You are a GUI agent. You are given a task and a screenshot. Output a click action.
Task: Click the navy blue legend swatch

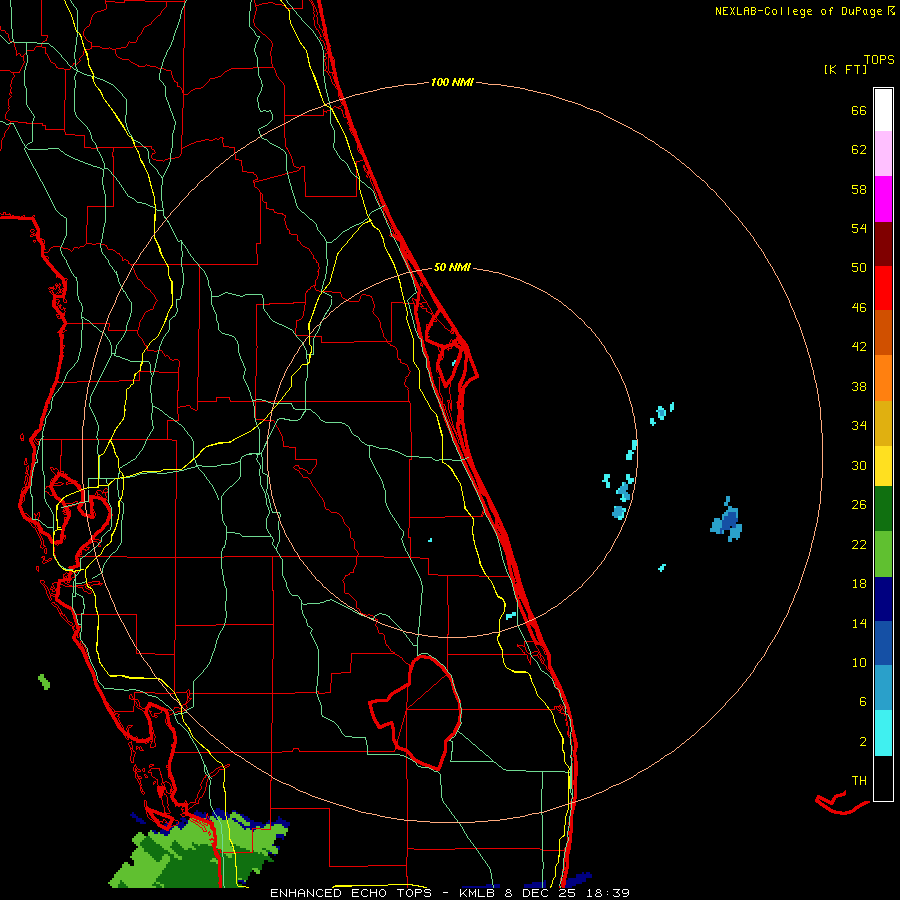coord(883,599)
